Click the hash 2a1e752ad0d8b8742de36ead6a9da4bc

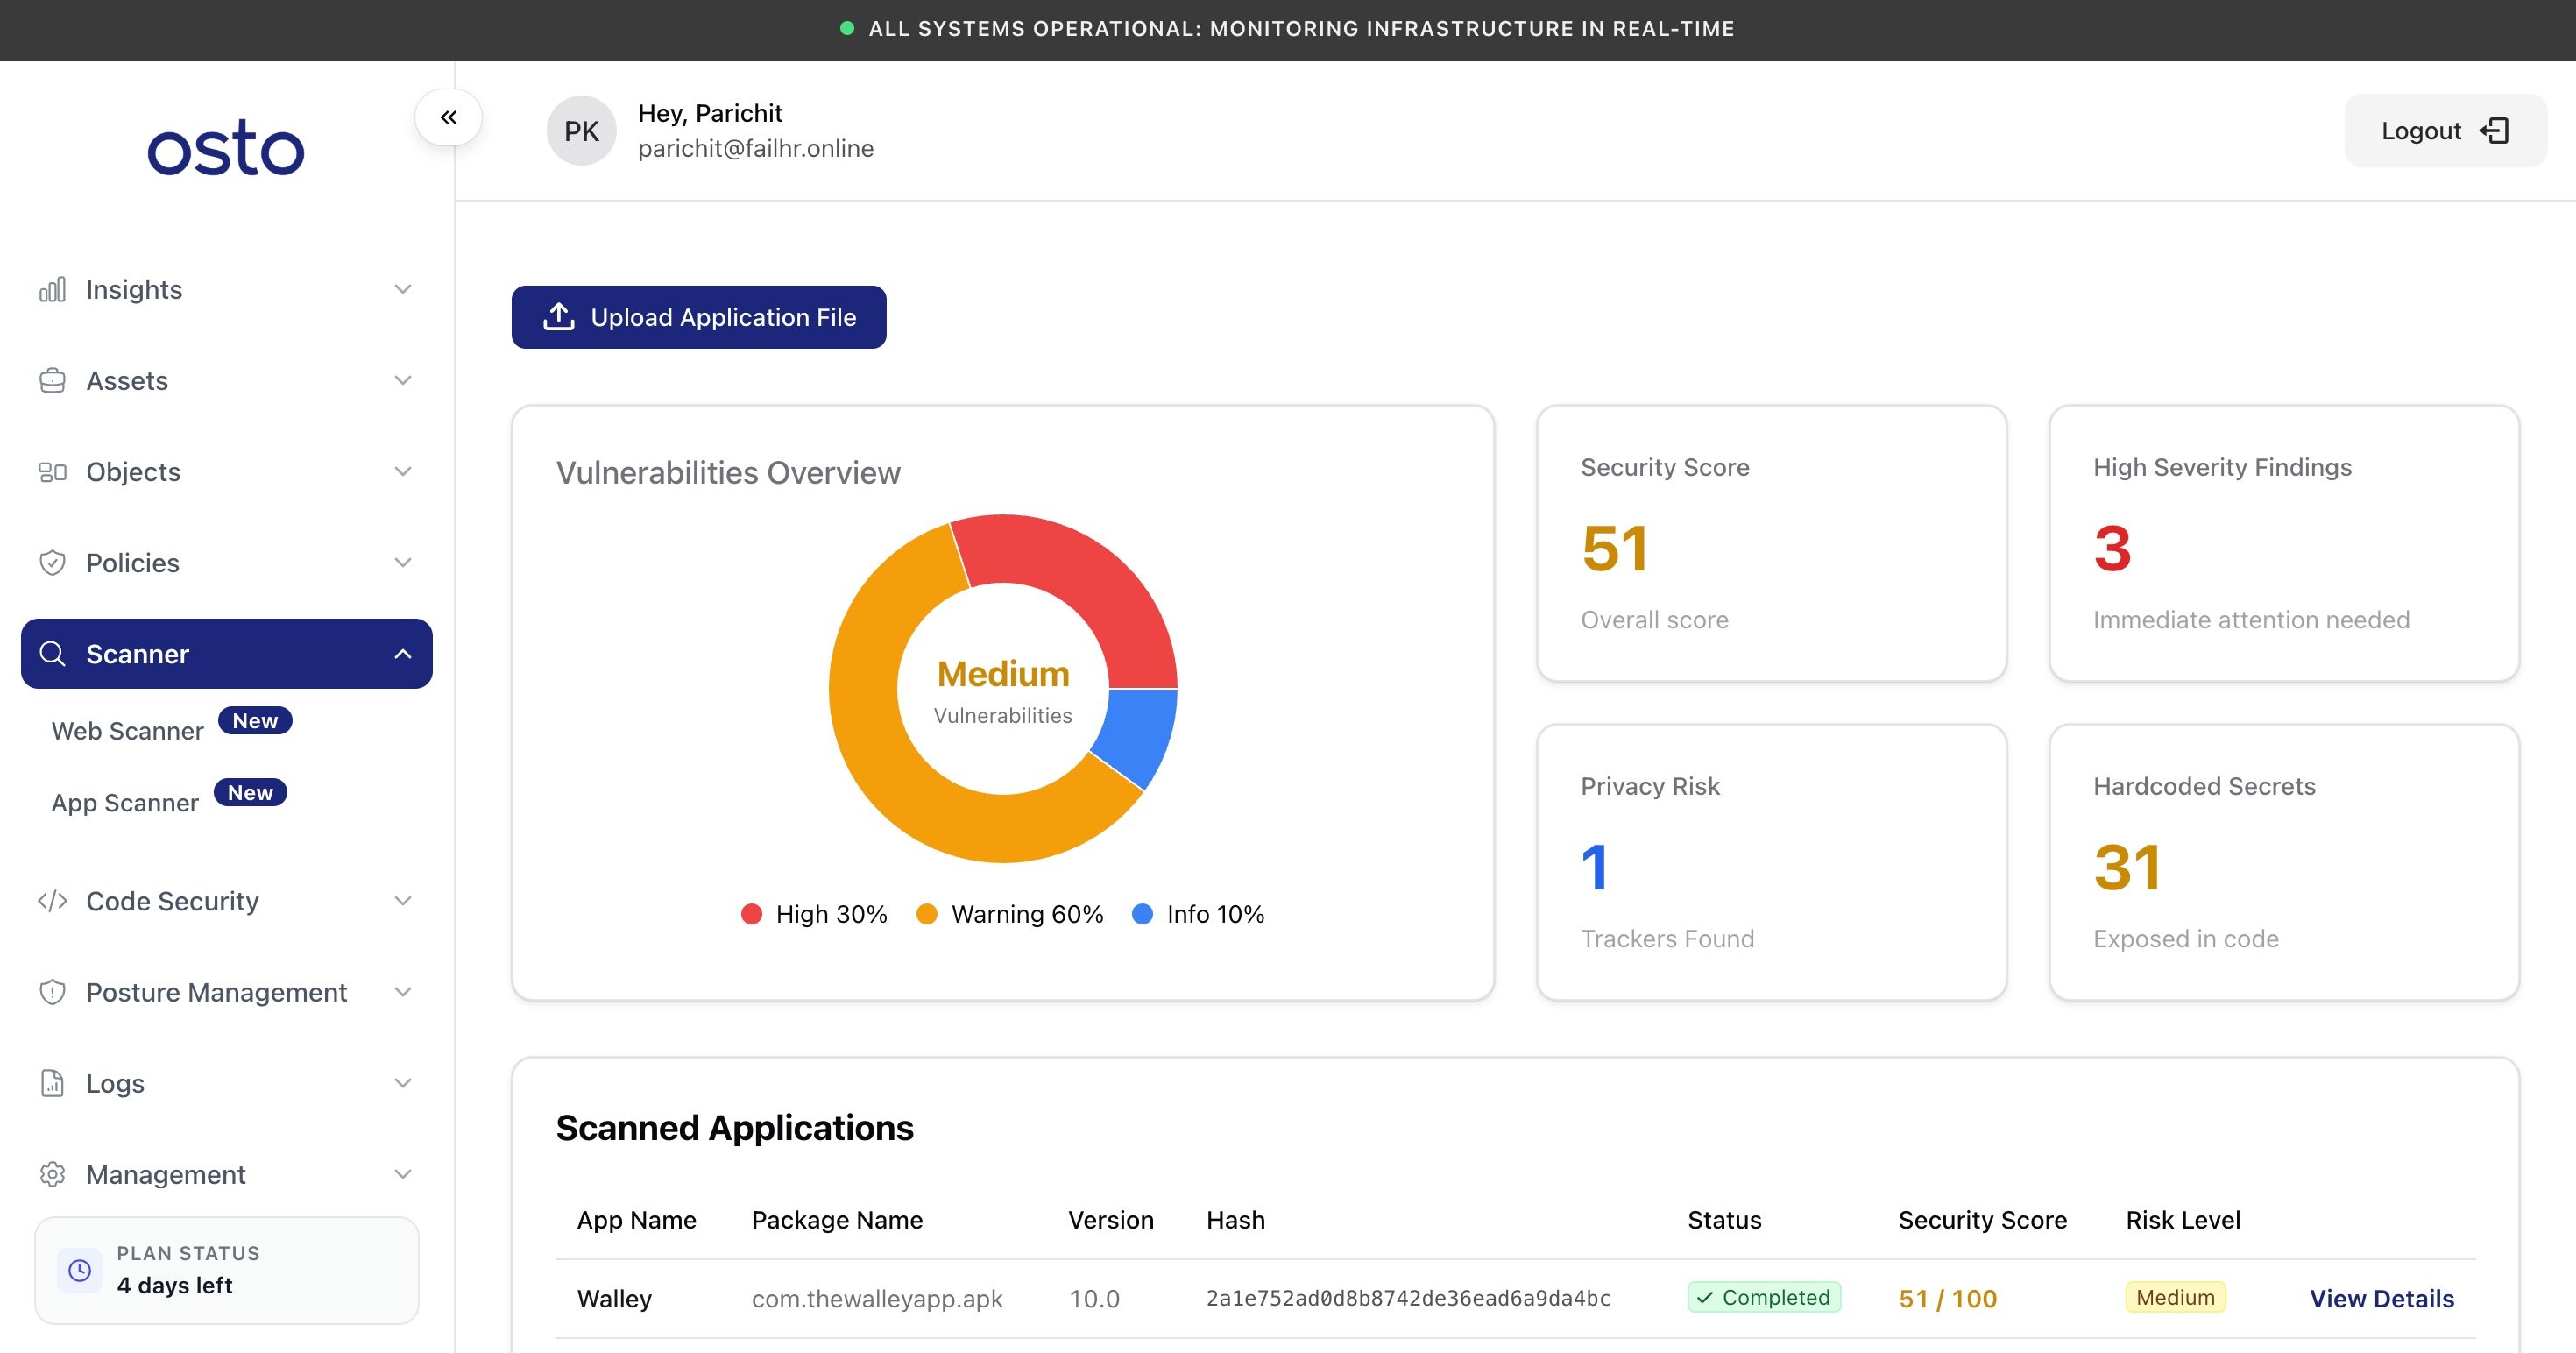[1408, 1298]
